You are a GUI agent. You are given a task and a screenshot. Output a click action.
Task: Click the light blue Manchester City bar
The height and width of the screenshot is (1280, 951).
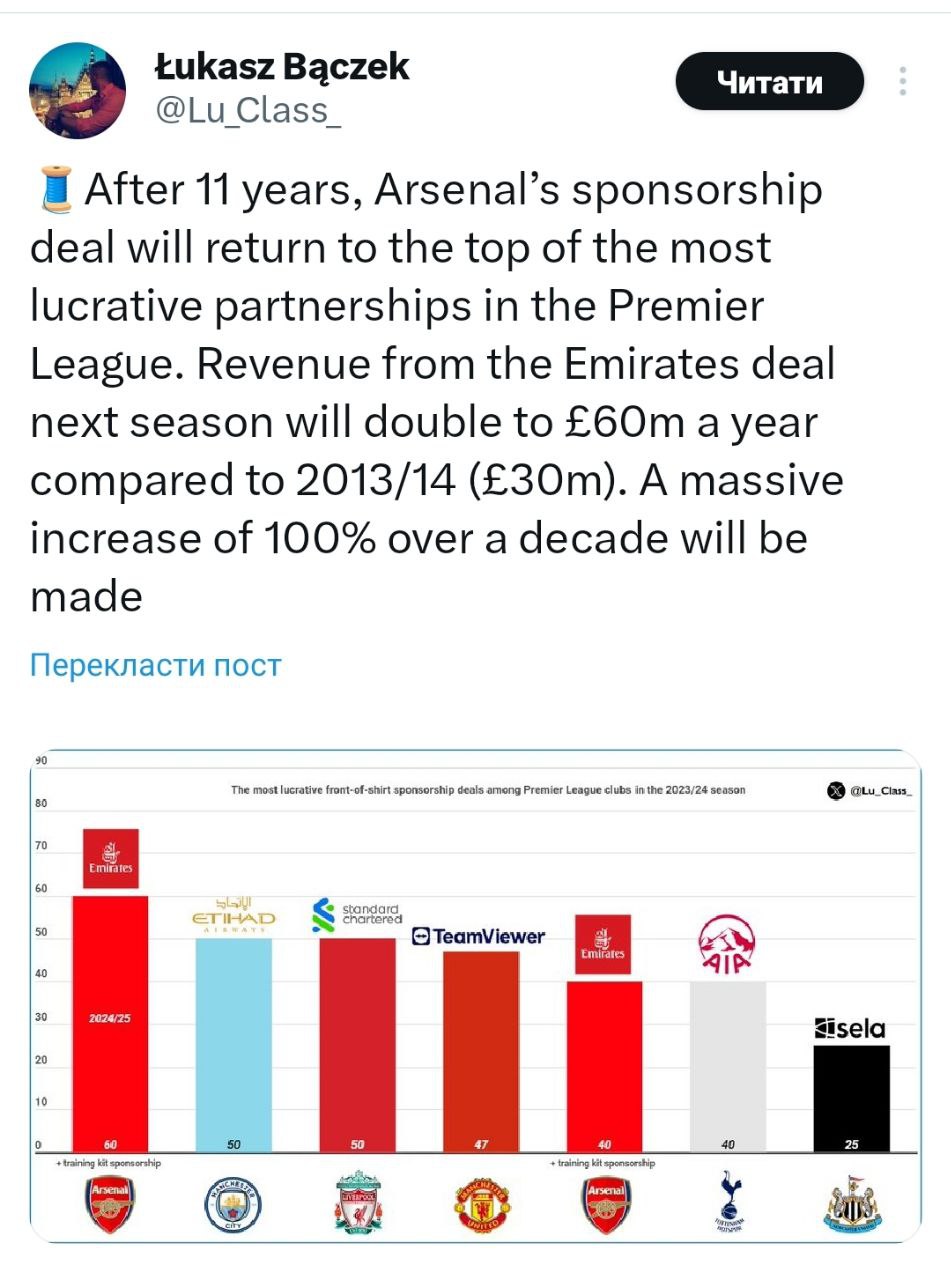pos(233,1040)
